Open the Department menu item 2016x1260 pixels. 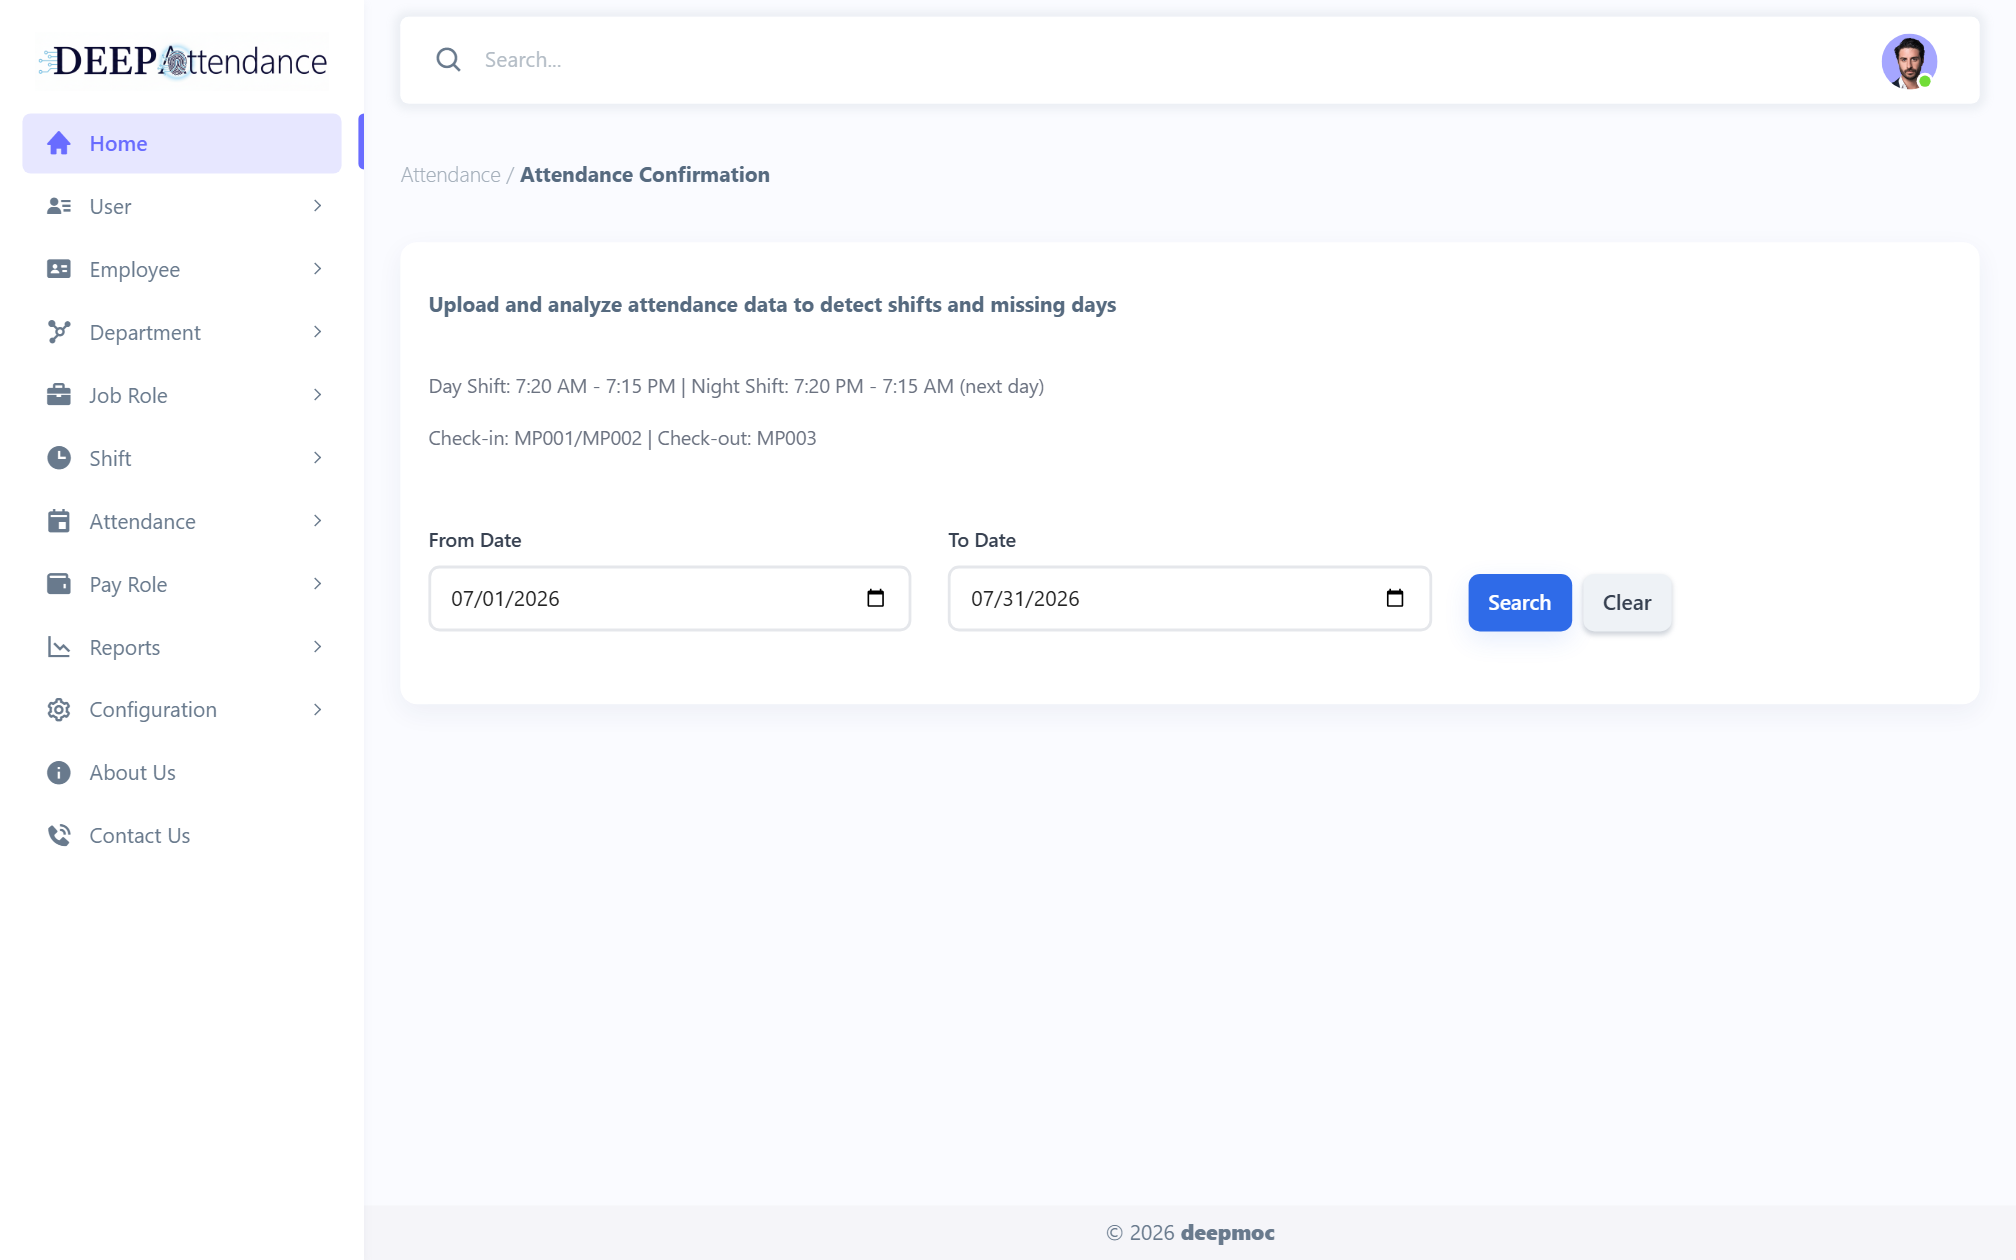point(182,332)
